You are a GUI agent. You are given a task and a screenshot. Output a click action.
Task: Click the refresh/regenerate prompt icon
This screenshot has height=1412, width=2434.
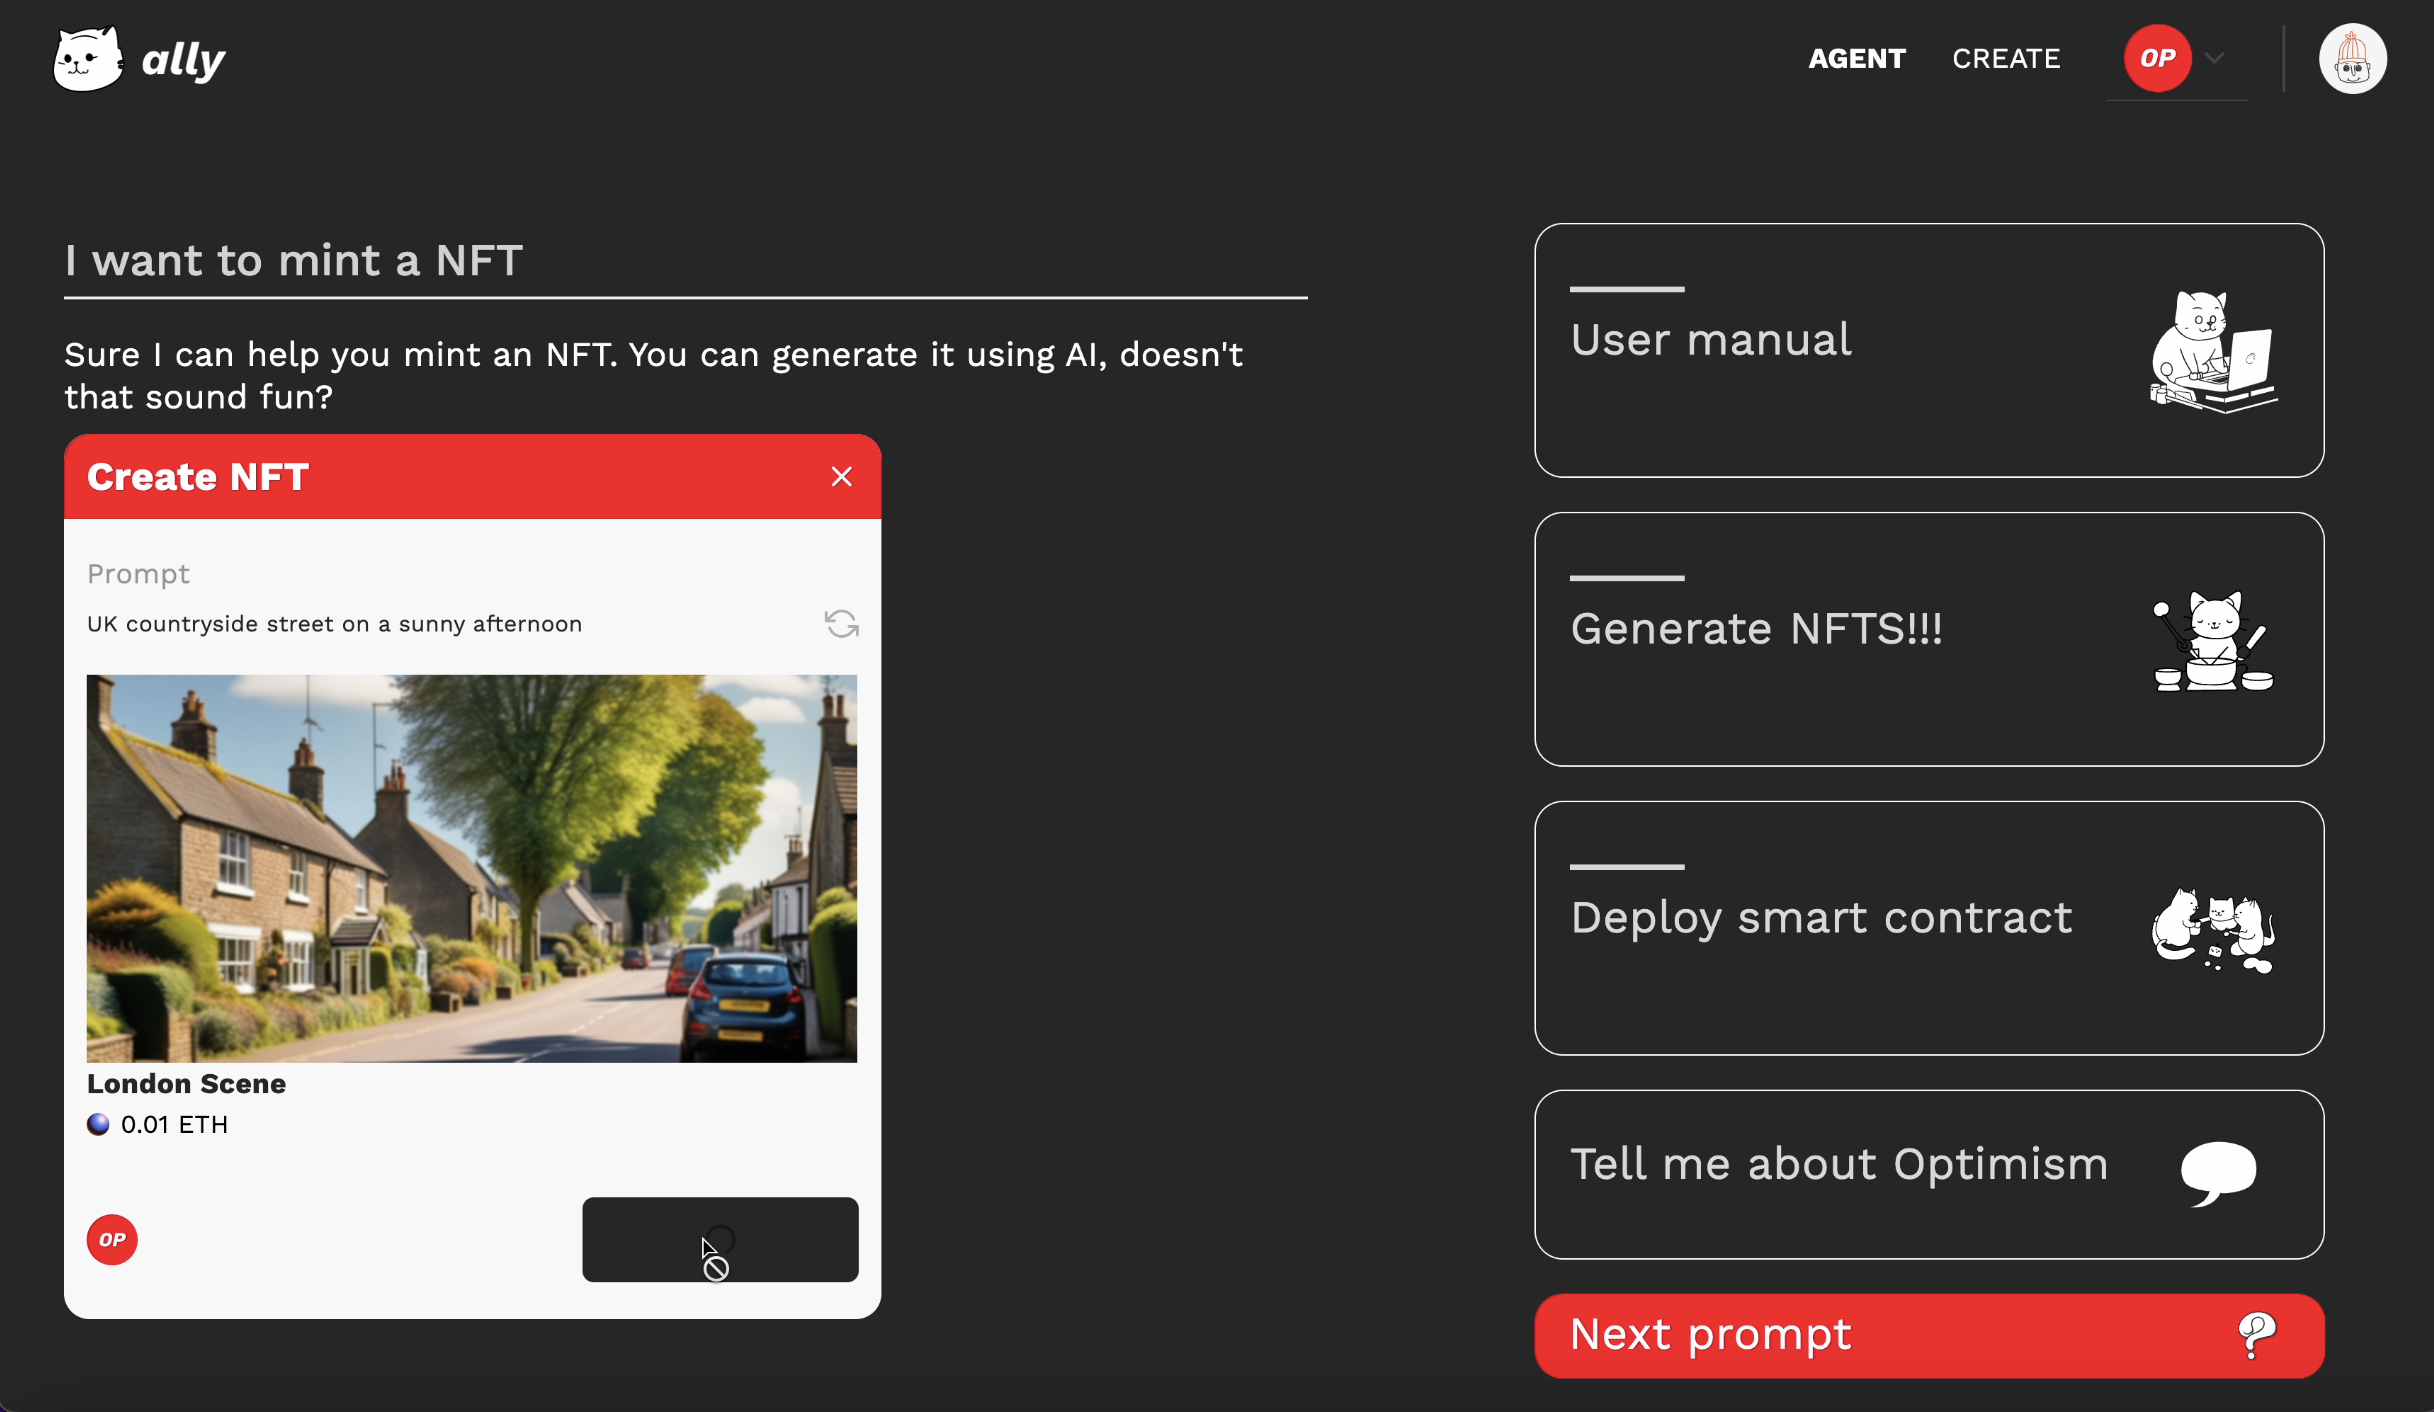pos(840,624)
